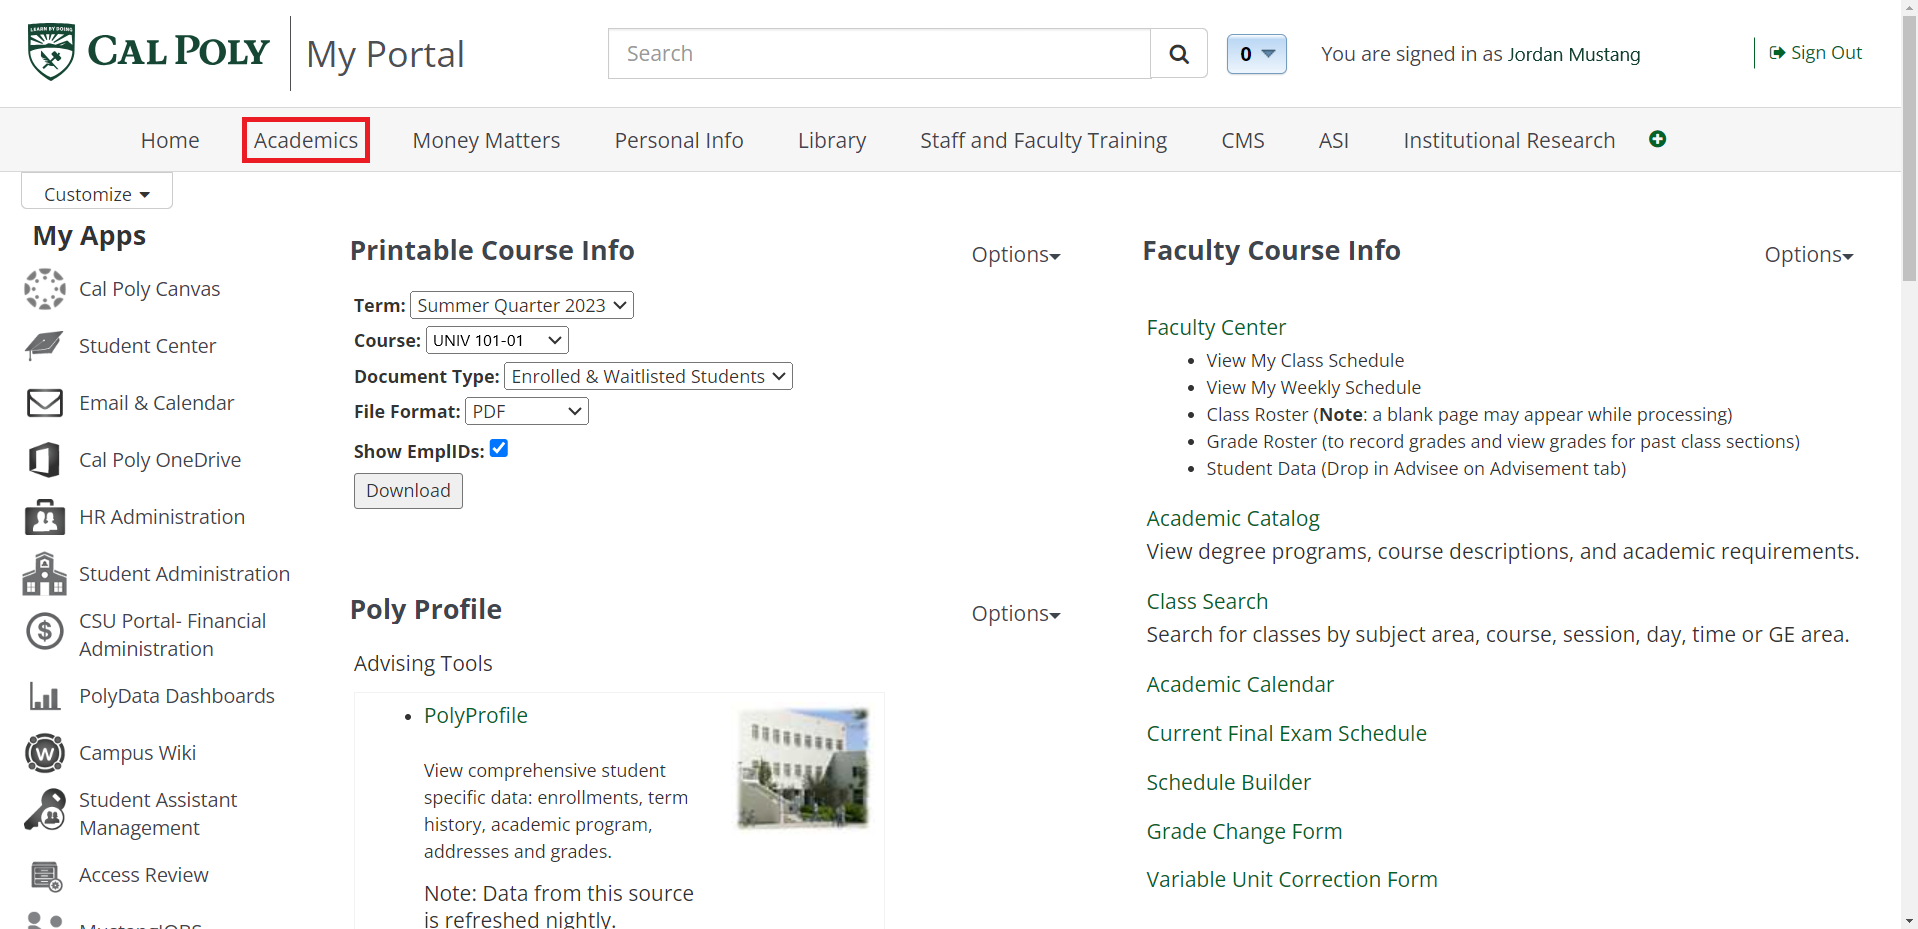Click the HR Administration icon
This screenshot has width=1918, height=929.
pos(45,517)
